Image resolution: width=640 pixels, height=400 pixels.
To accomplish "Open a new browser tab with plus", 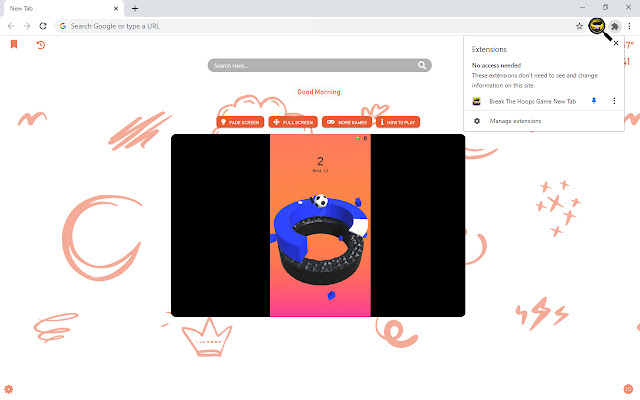I will (135, 8).
